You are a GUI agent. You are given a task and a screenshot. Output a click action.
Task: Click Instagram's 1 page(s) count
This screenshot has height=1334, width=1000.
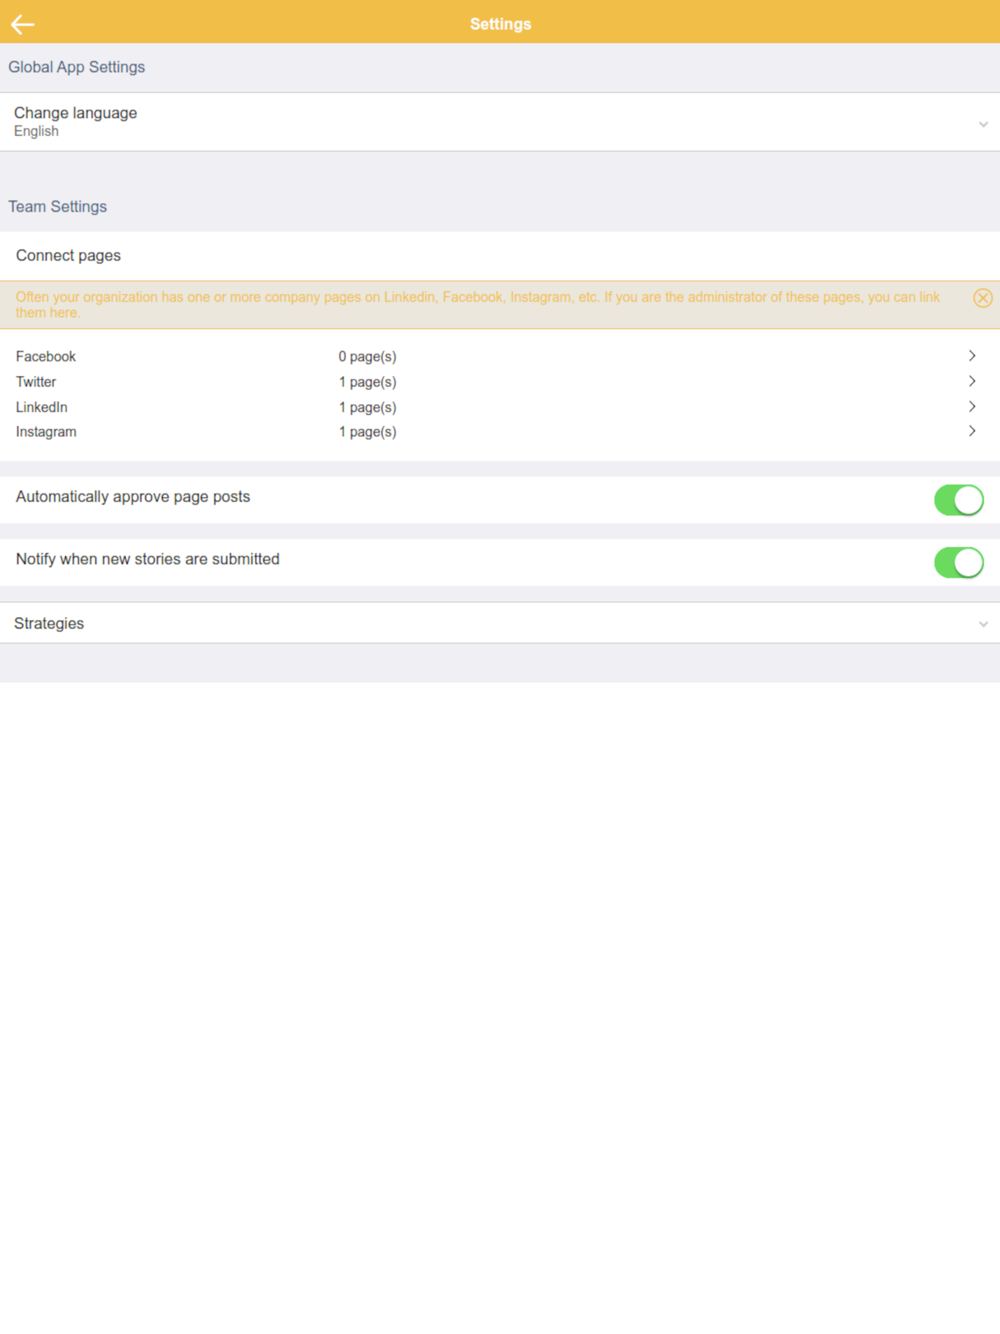click(x=367, y=432)
